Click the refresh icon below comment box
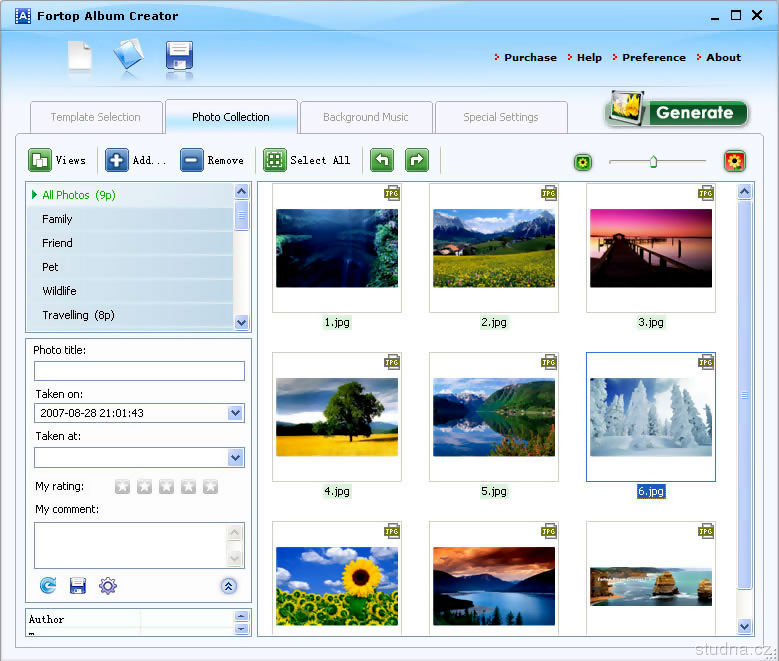This screenshot has width=779, height=661. coord(48,586)
